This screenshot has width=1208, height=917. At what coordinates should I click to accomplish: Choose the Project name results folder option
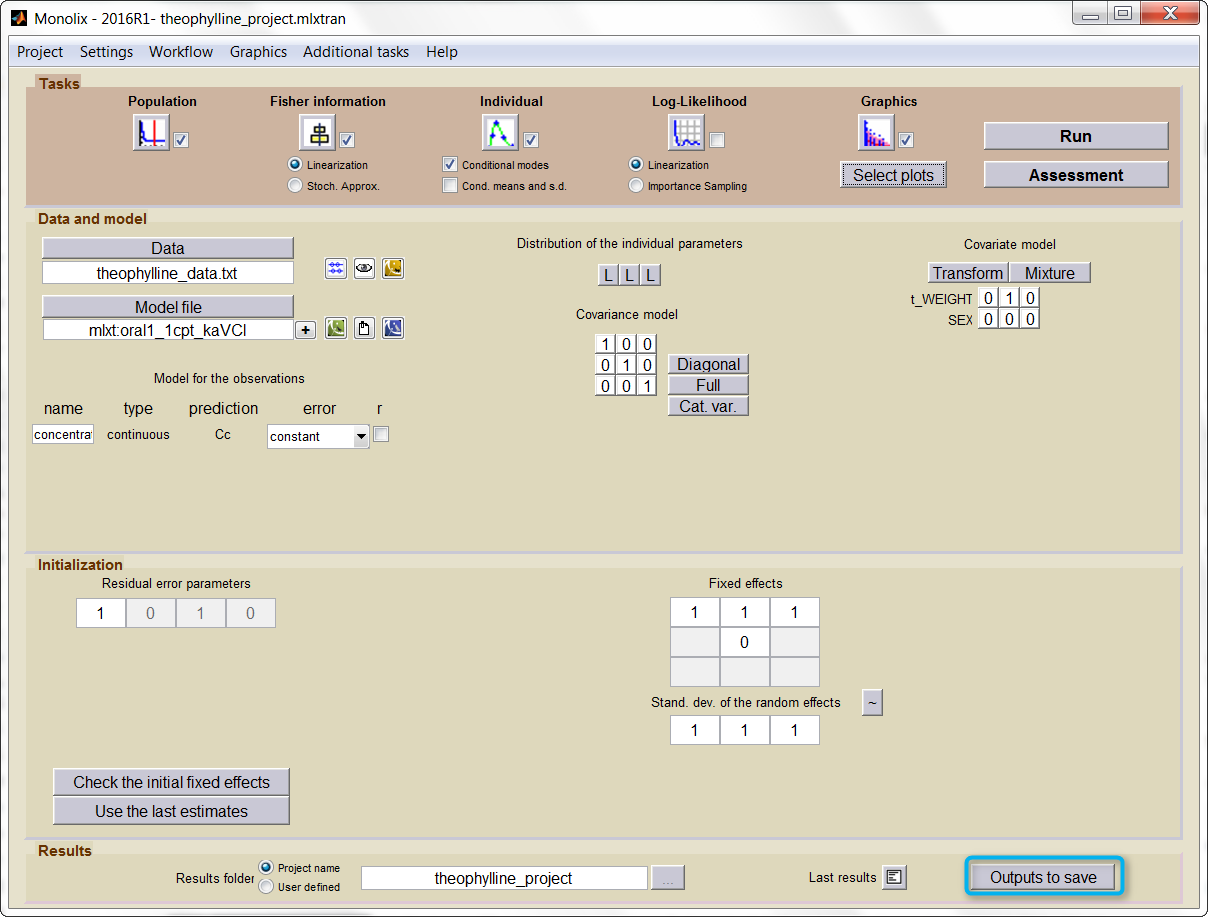[x=266, y=867]
